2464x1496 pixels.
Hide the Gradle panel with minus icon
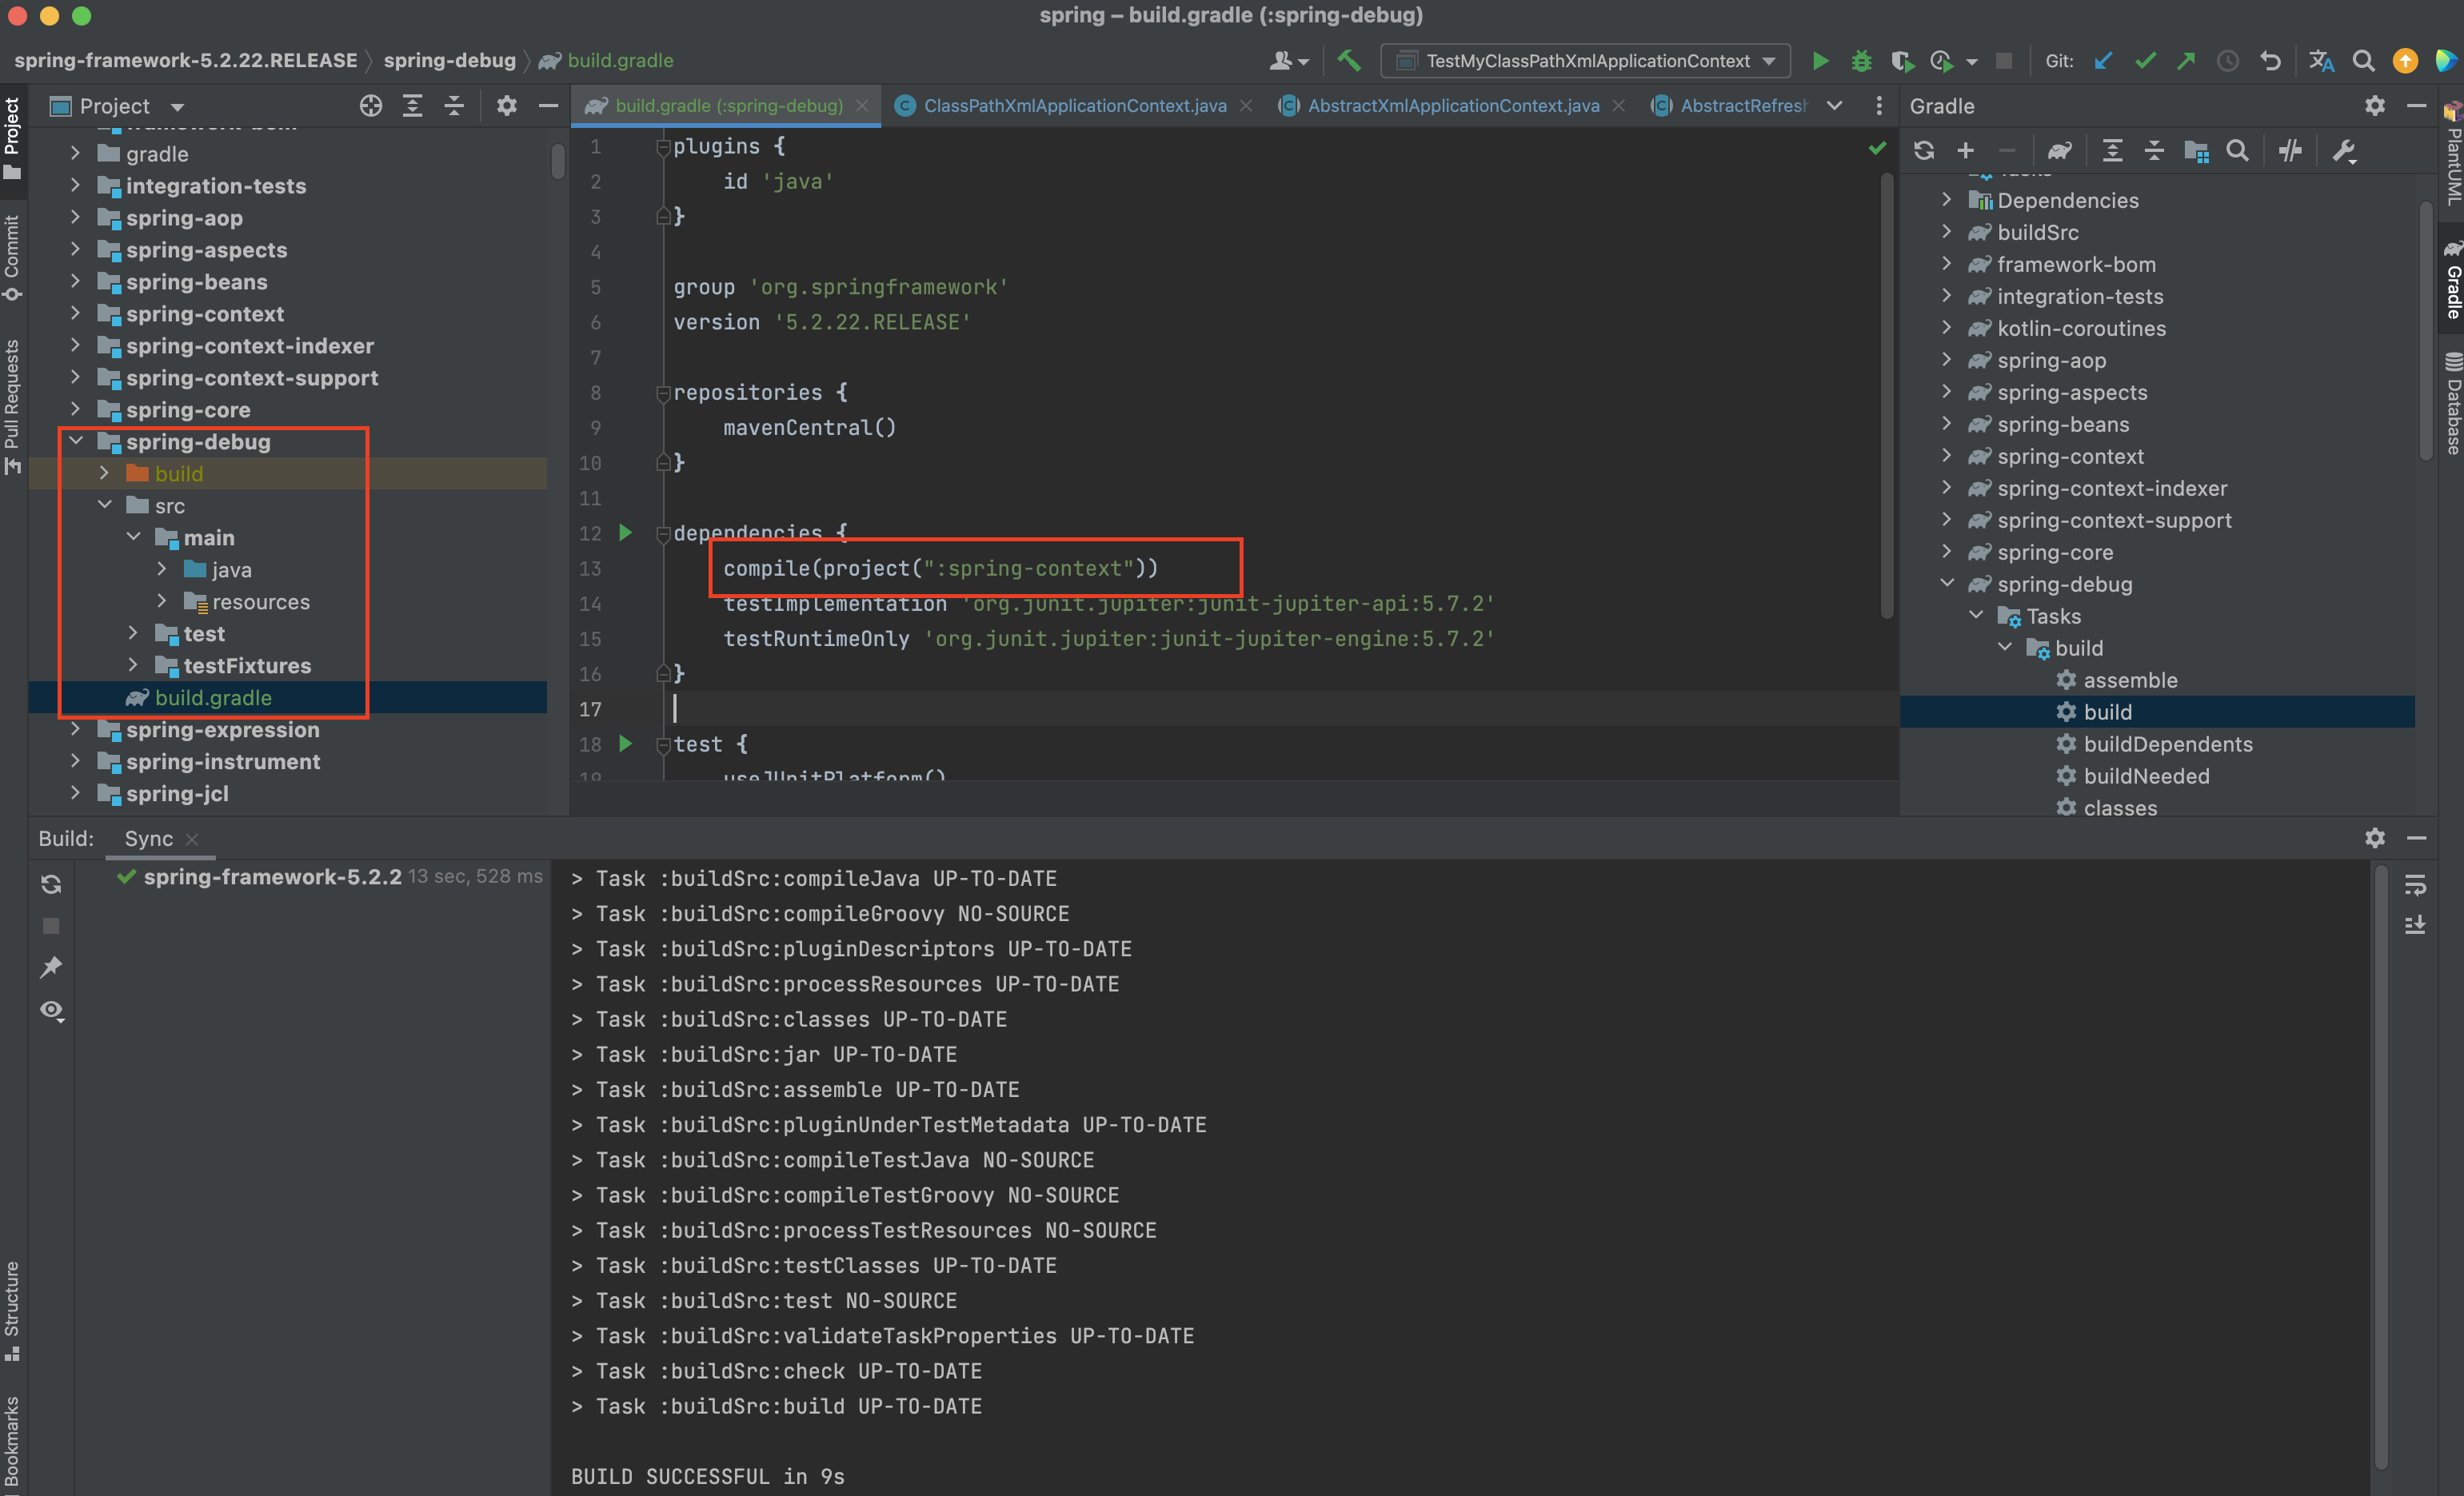(x=2416, y=106)
